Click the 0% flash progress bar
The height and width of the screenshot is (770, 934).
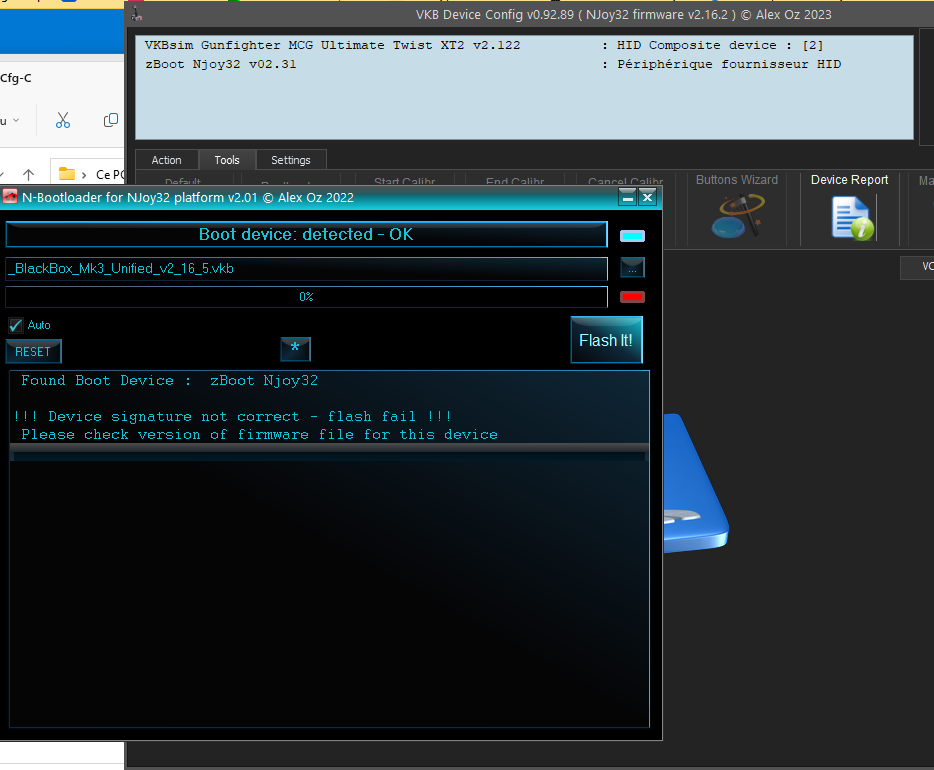(306, 297)
